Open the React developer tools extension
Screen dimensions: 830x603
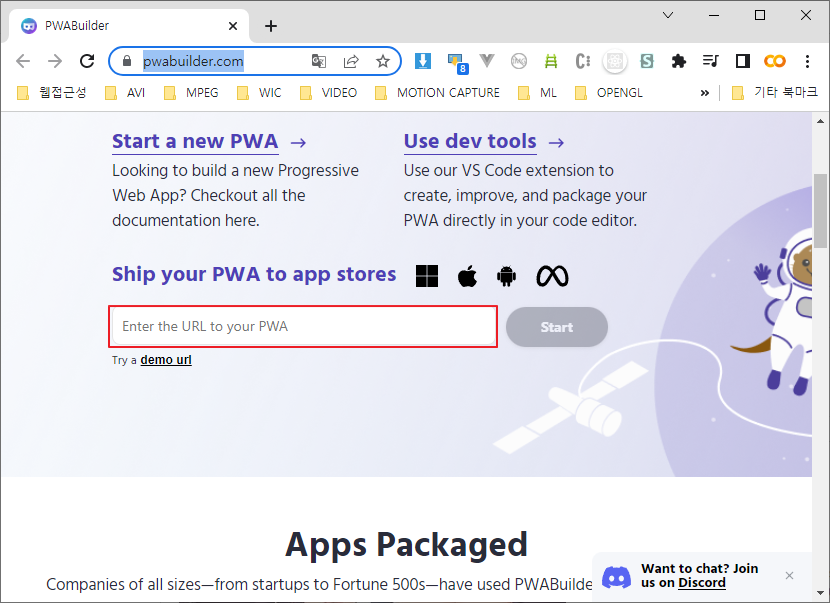click(615, 61)
